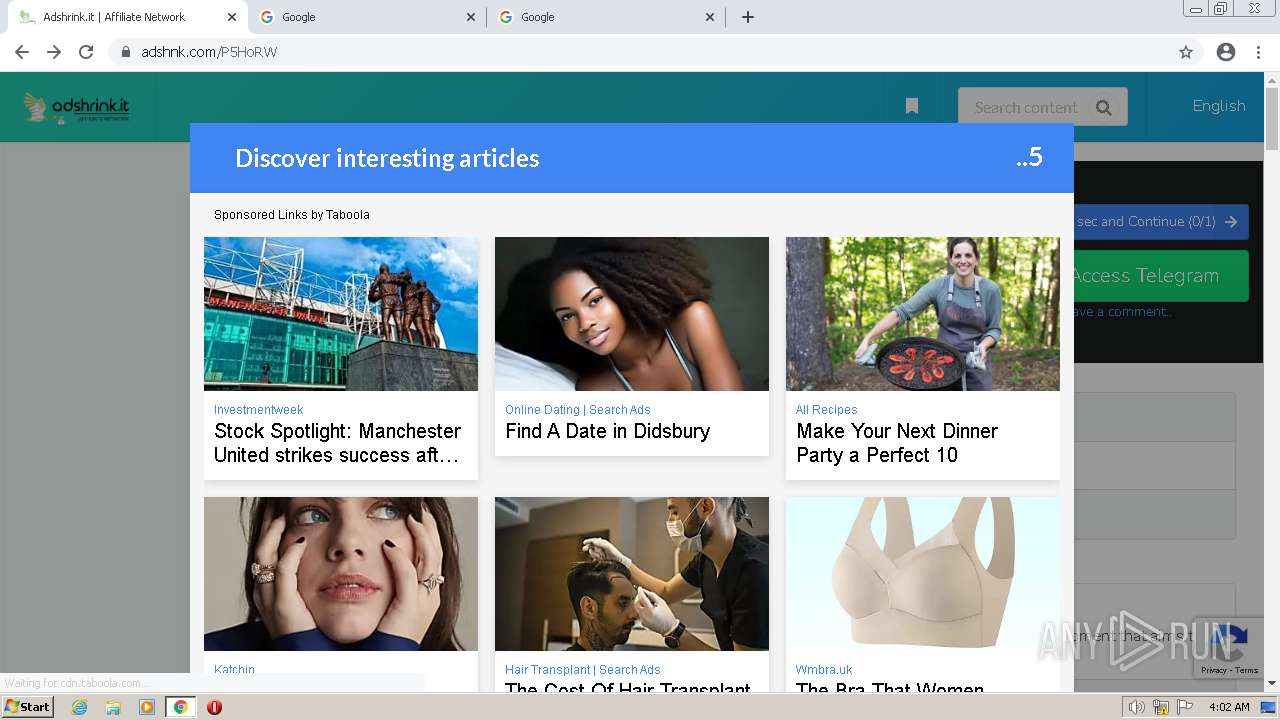Click the red Opera-style taskbar icon
1280x720 pixels.
[x=214, y=707]
